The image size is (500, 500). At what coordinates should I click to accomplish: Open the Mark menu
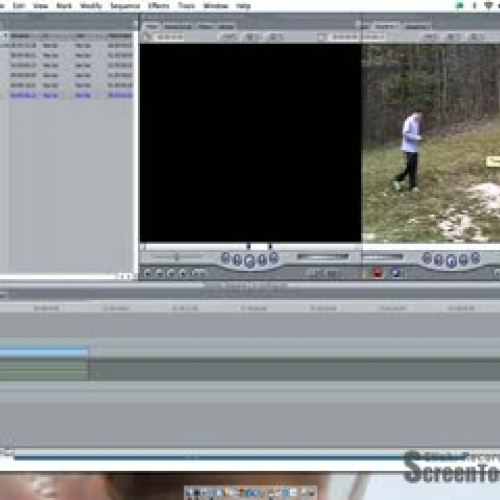64,6
